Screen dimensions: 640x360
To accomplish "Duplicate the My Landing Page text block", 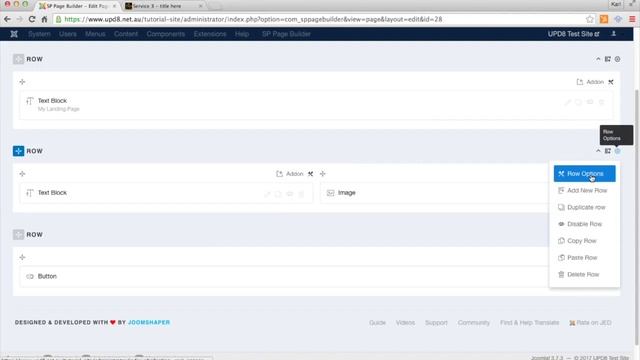I will pos(578,102).
